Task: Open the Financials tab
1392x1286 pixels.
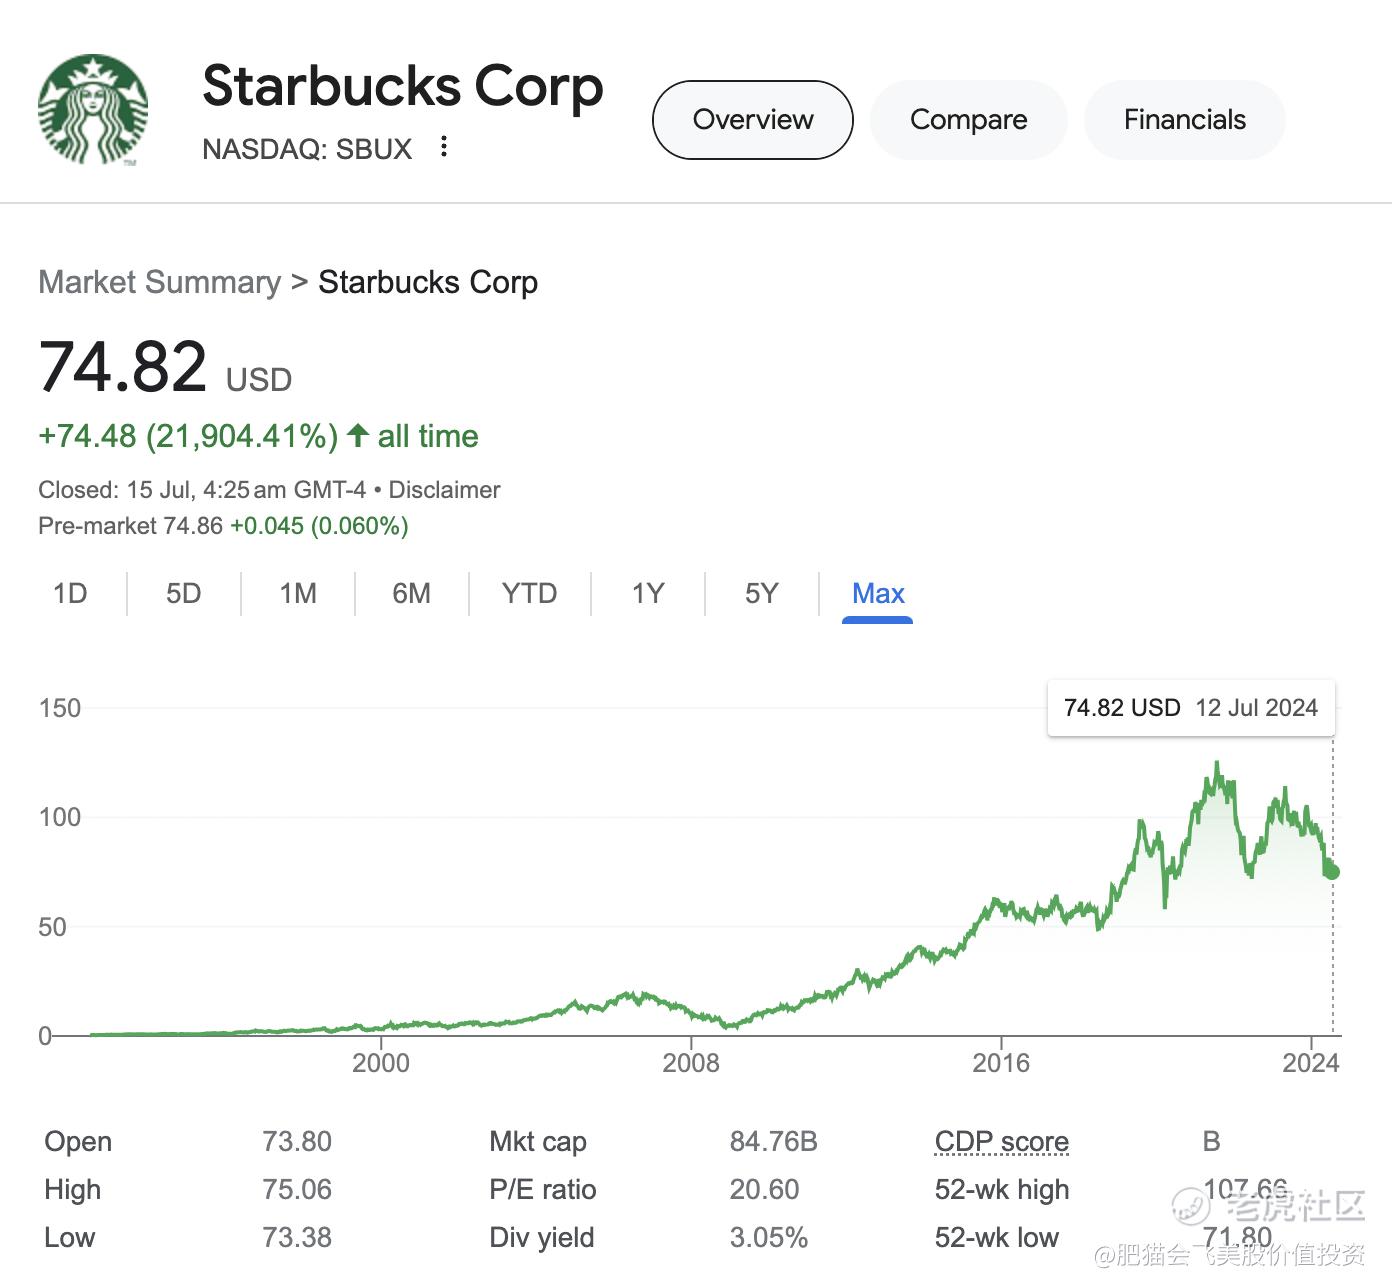Action: pyautogui.click(x=1184, y=120)
